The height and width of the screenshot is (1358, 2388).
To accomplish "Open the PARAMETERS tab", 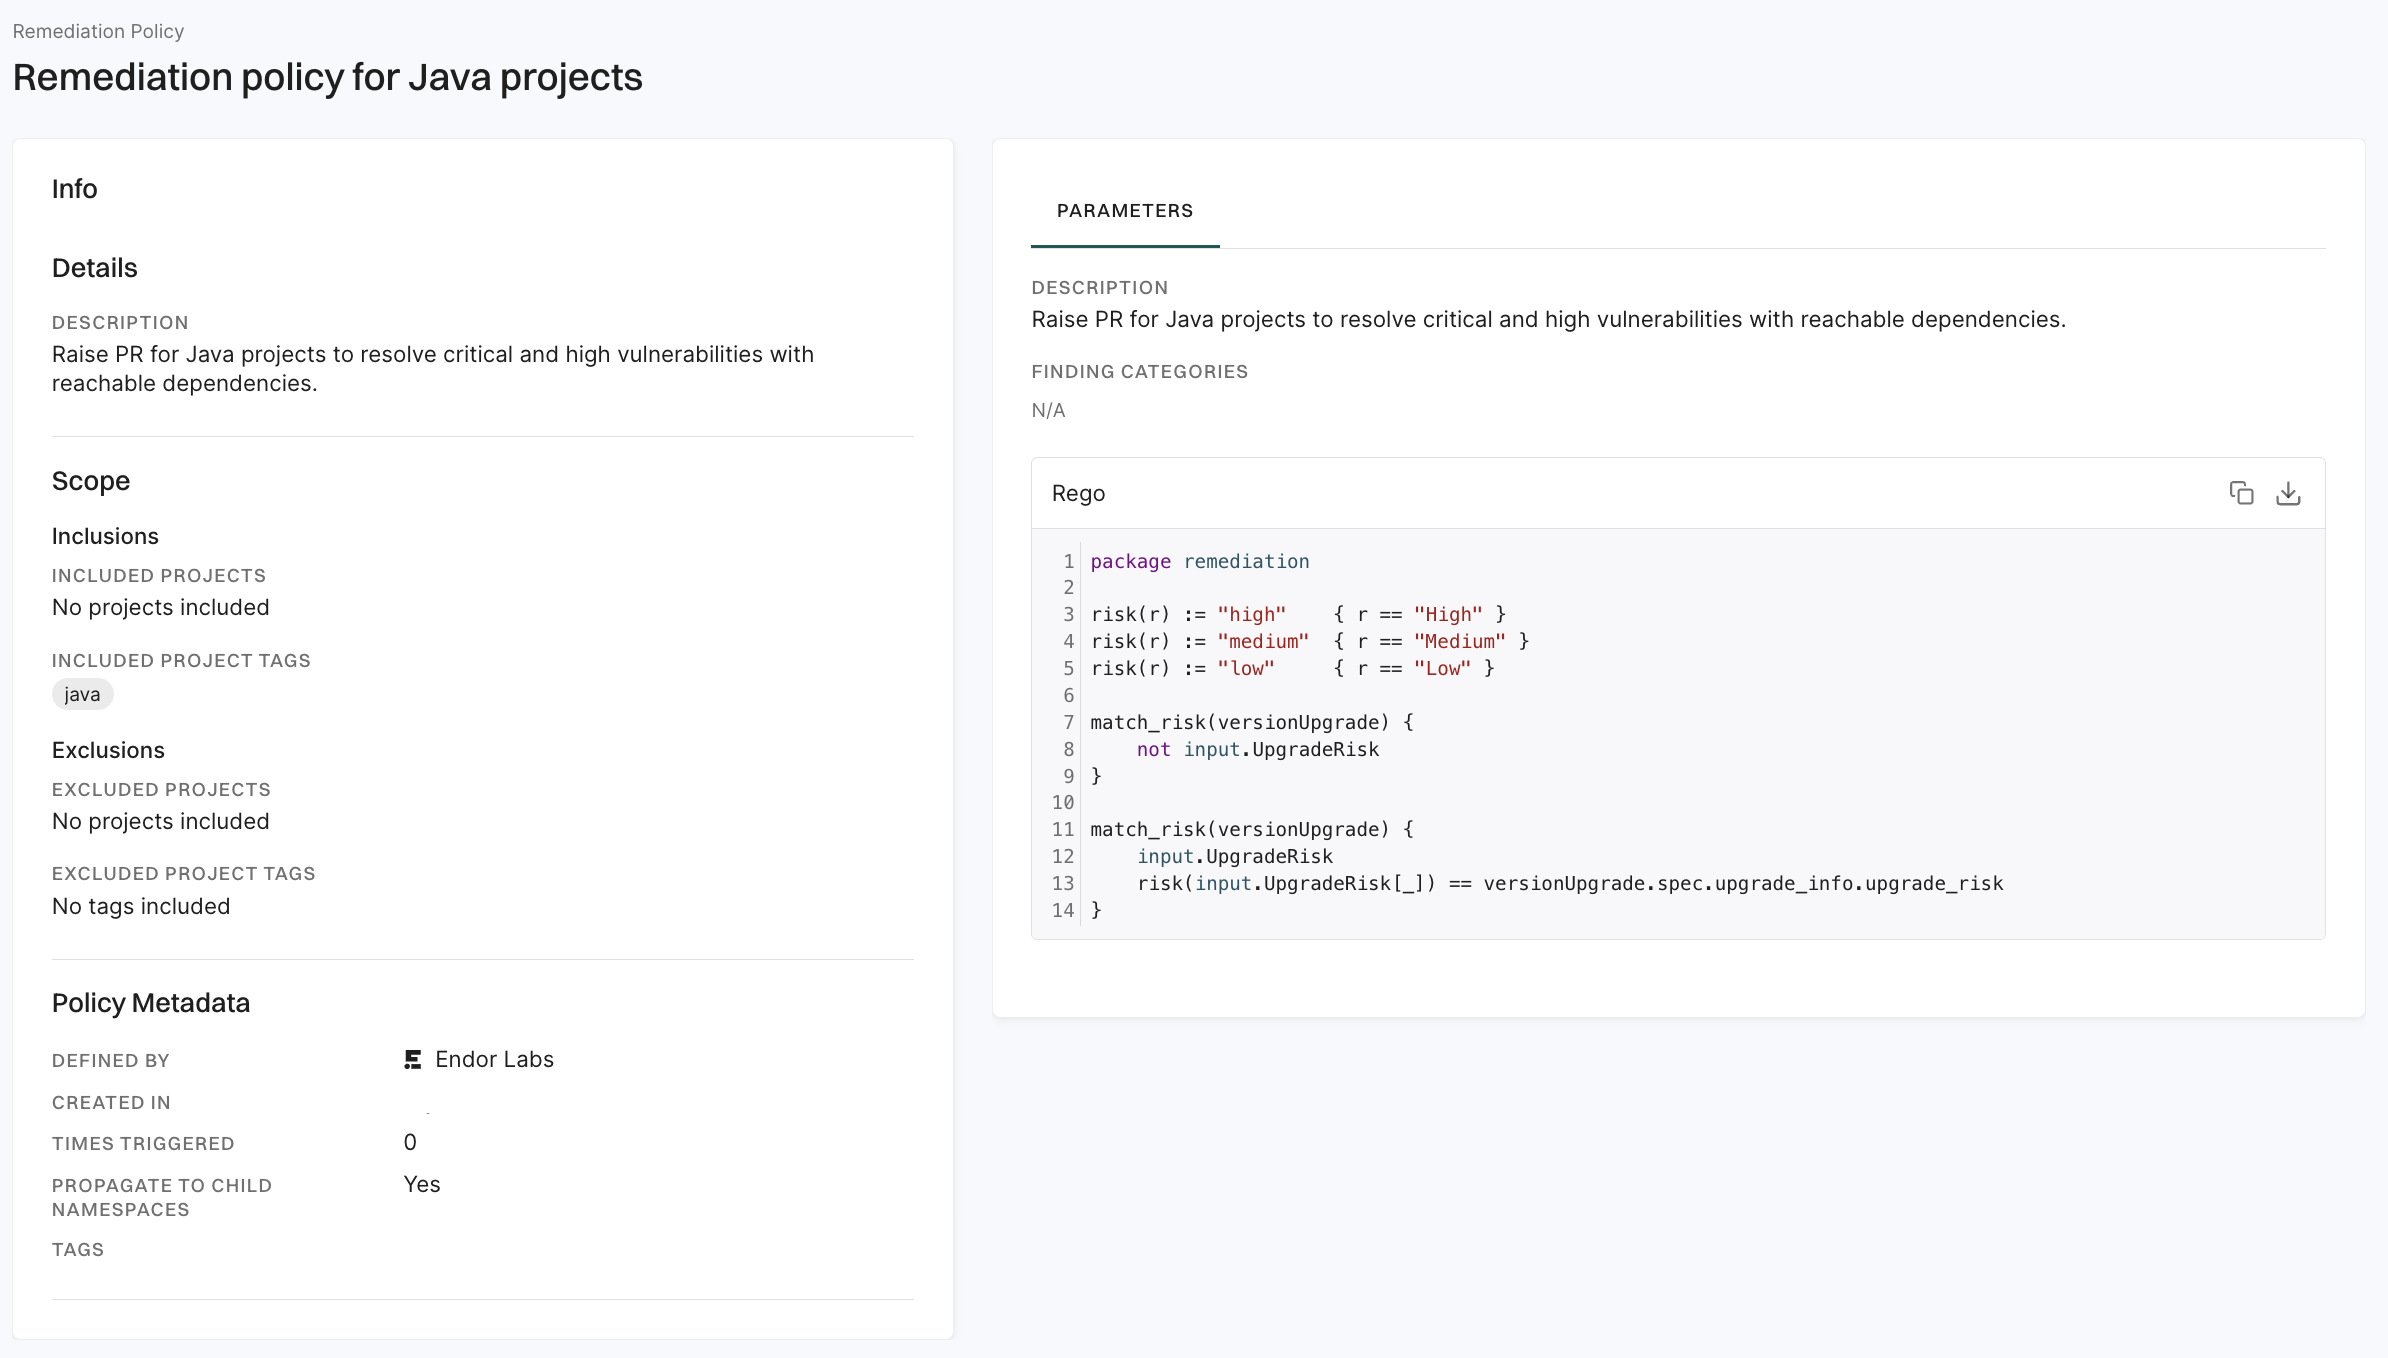I will point(1124,211).
